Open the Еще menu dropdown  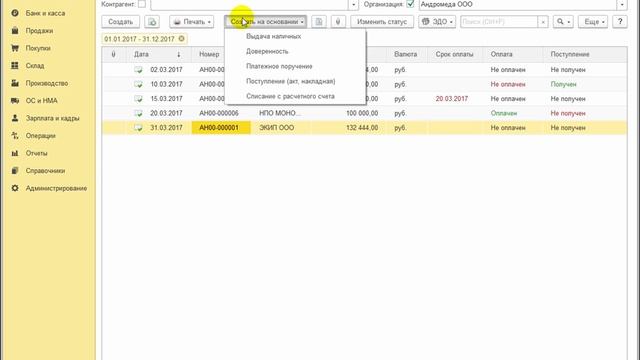coord(593,22)
